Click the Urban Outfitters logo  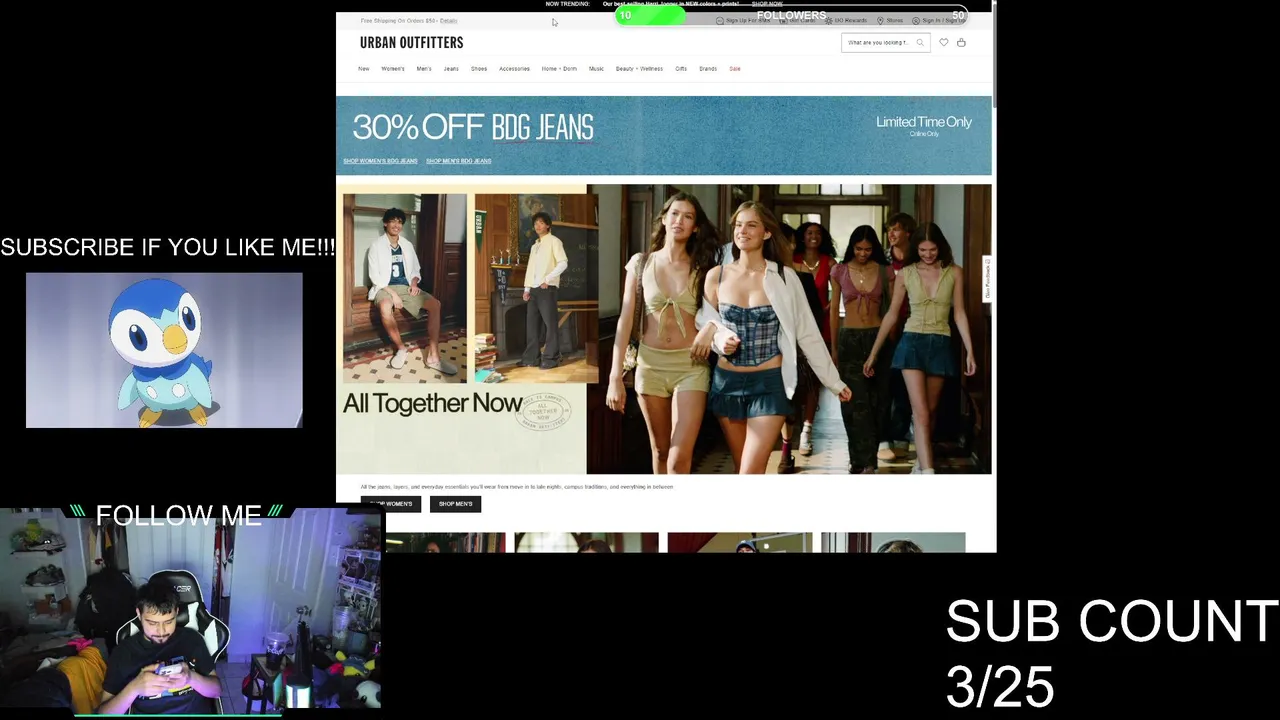tap(411, 42)
